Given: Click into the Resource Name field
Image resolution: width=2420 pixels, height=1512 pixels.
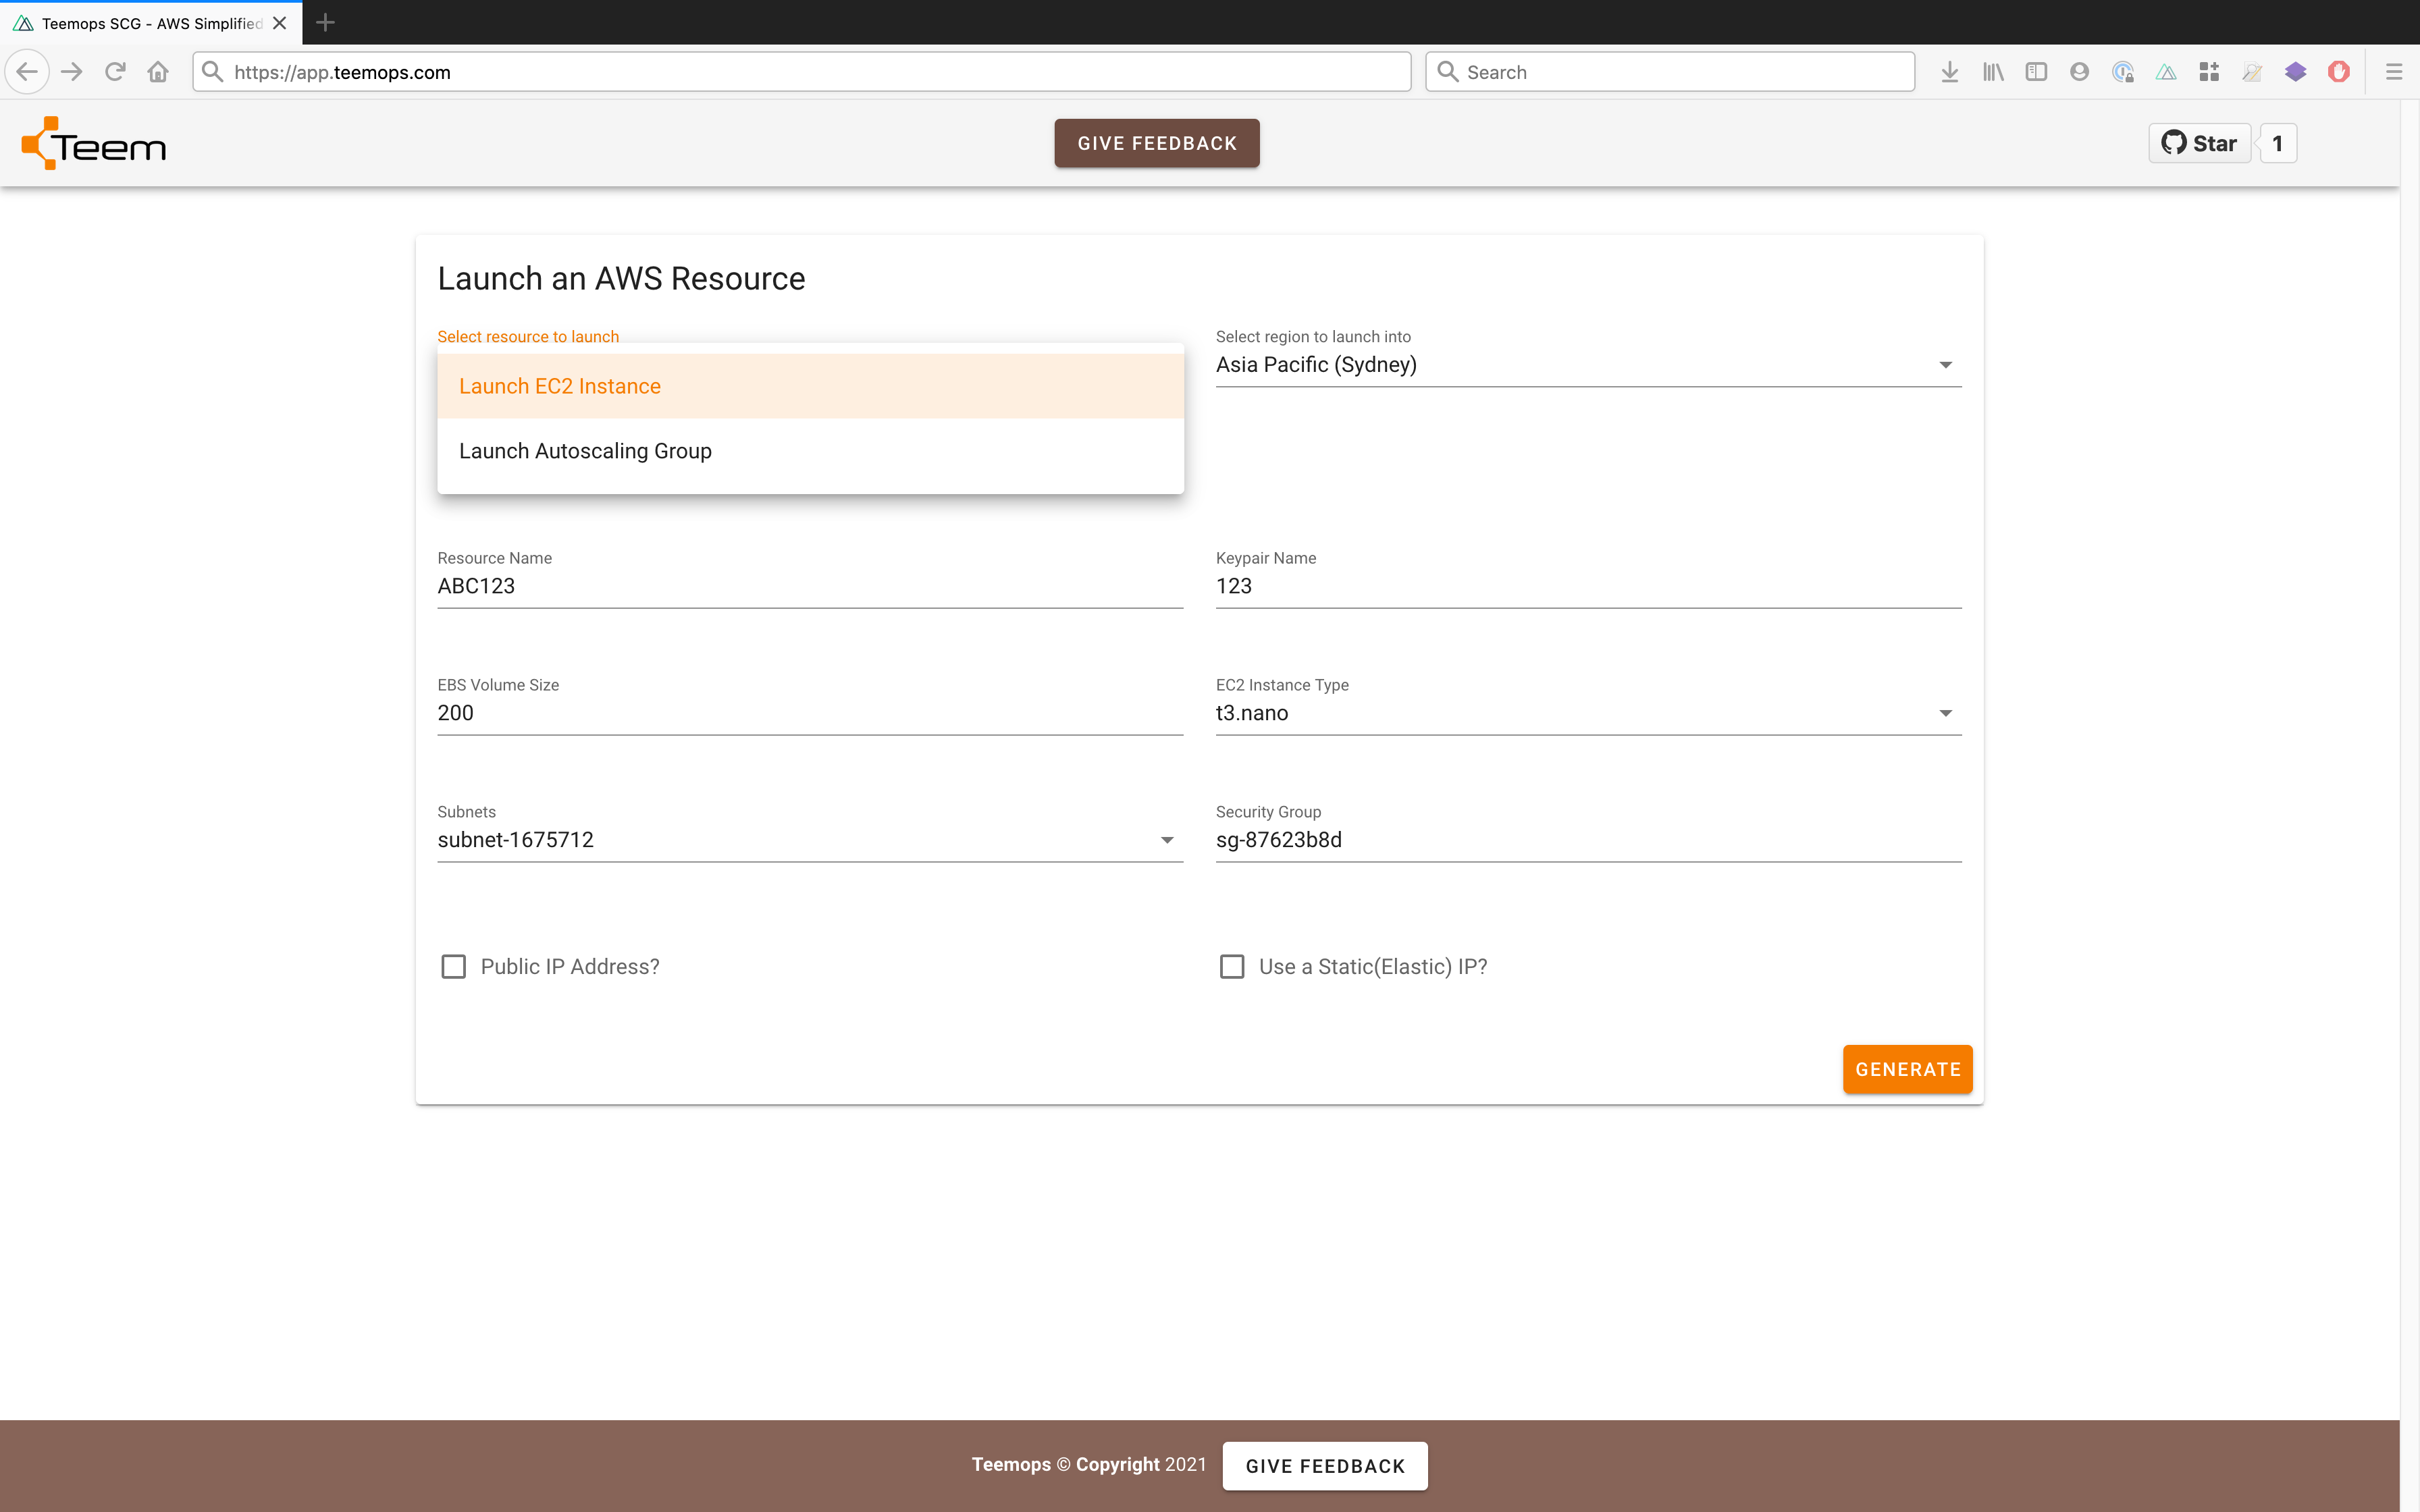Looking at the screenshot, I should pyautogui.click(x=809, y=586).
